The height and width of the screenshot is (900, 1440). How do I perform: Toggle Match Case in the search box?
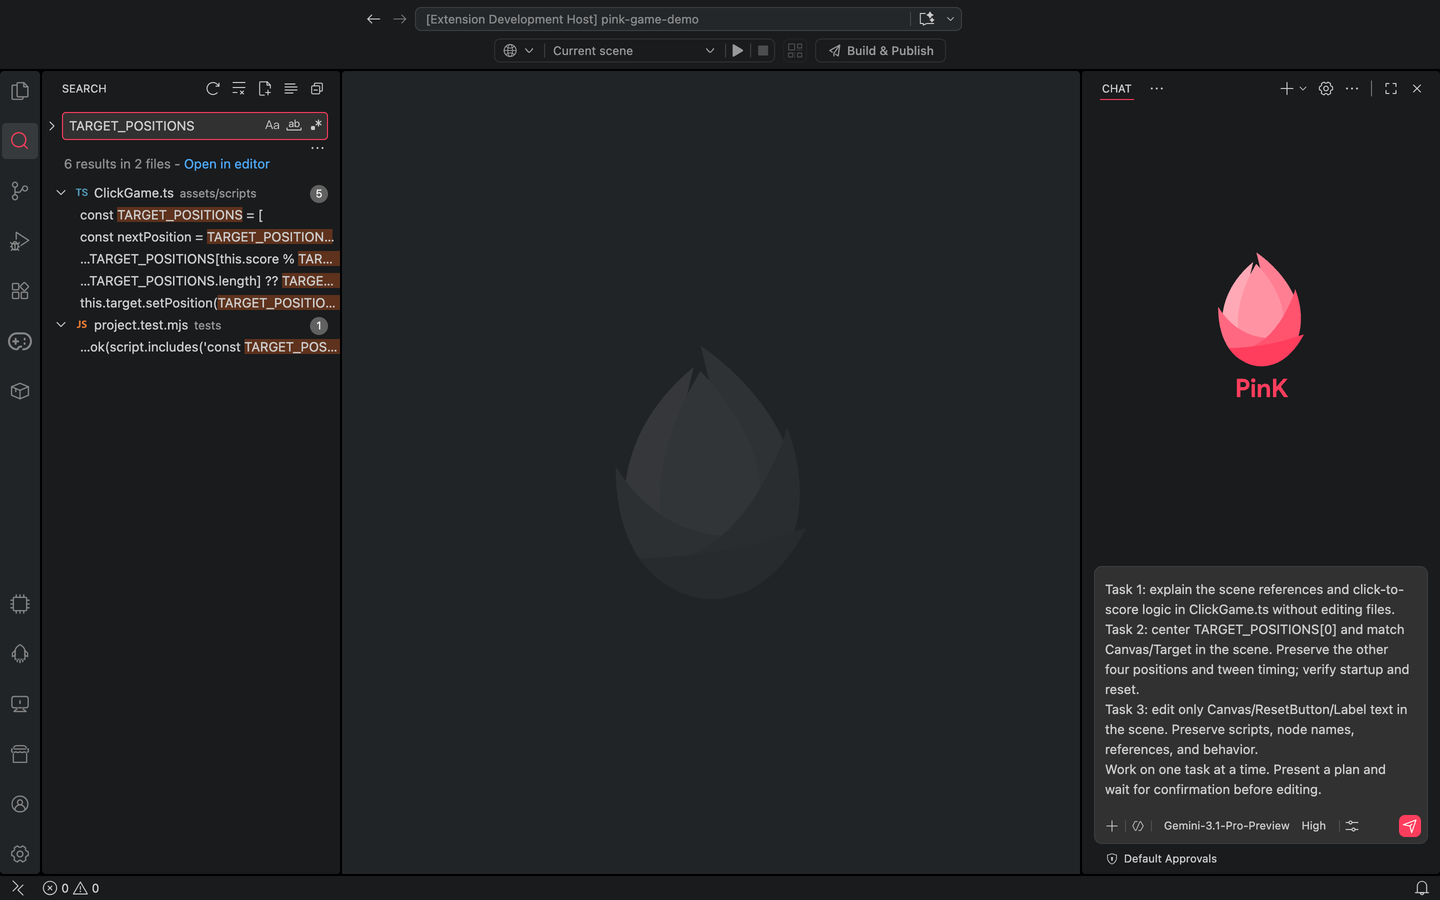[272, 126]
